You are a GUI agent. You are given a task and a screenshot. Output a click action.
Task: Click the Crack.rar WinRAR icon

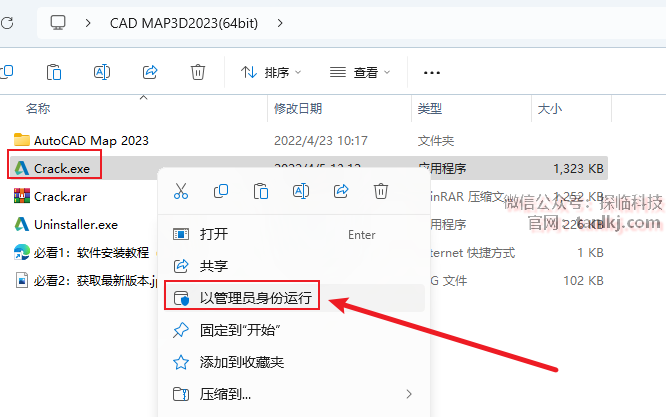[22, 196]
